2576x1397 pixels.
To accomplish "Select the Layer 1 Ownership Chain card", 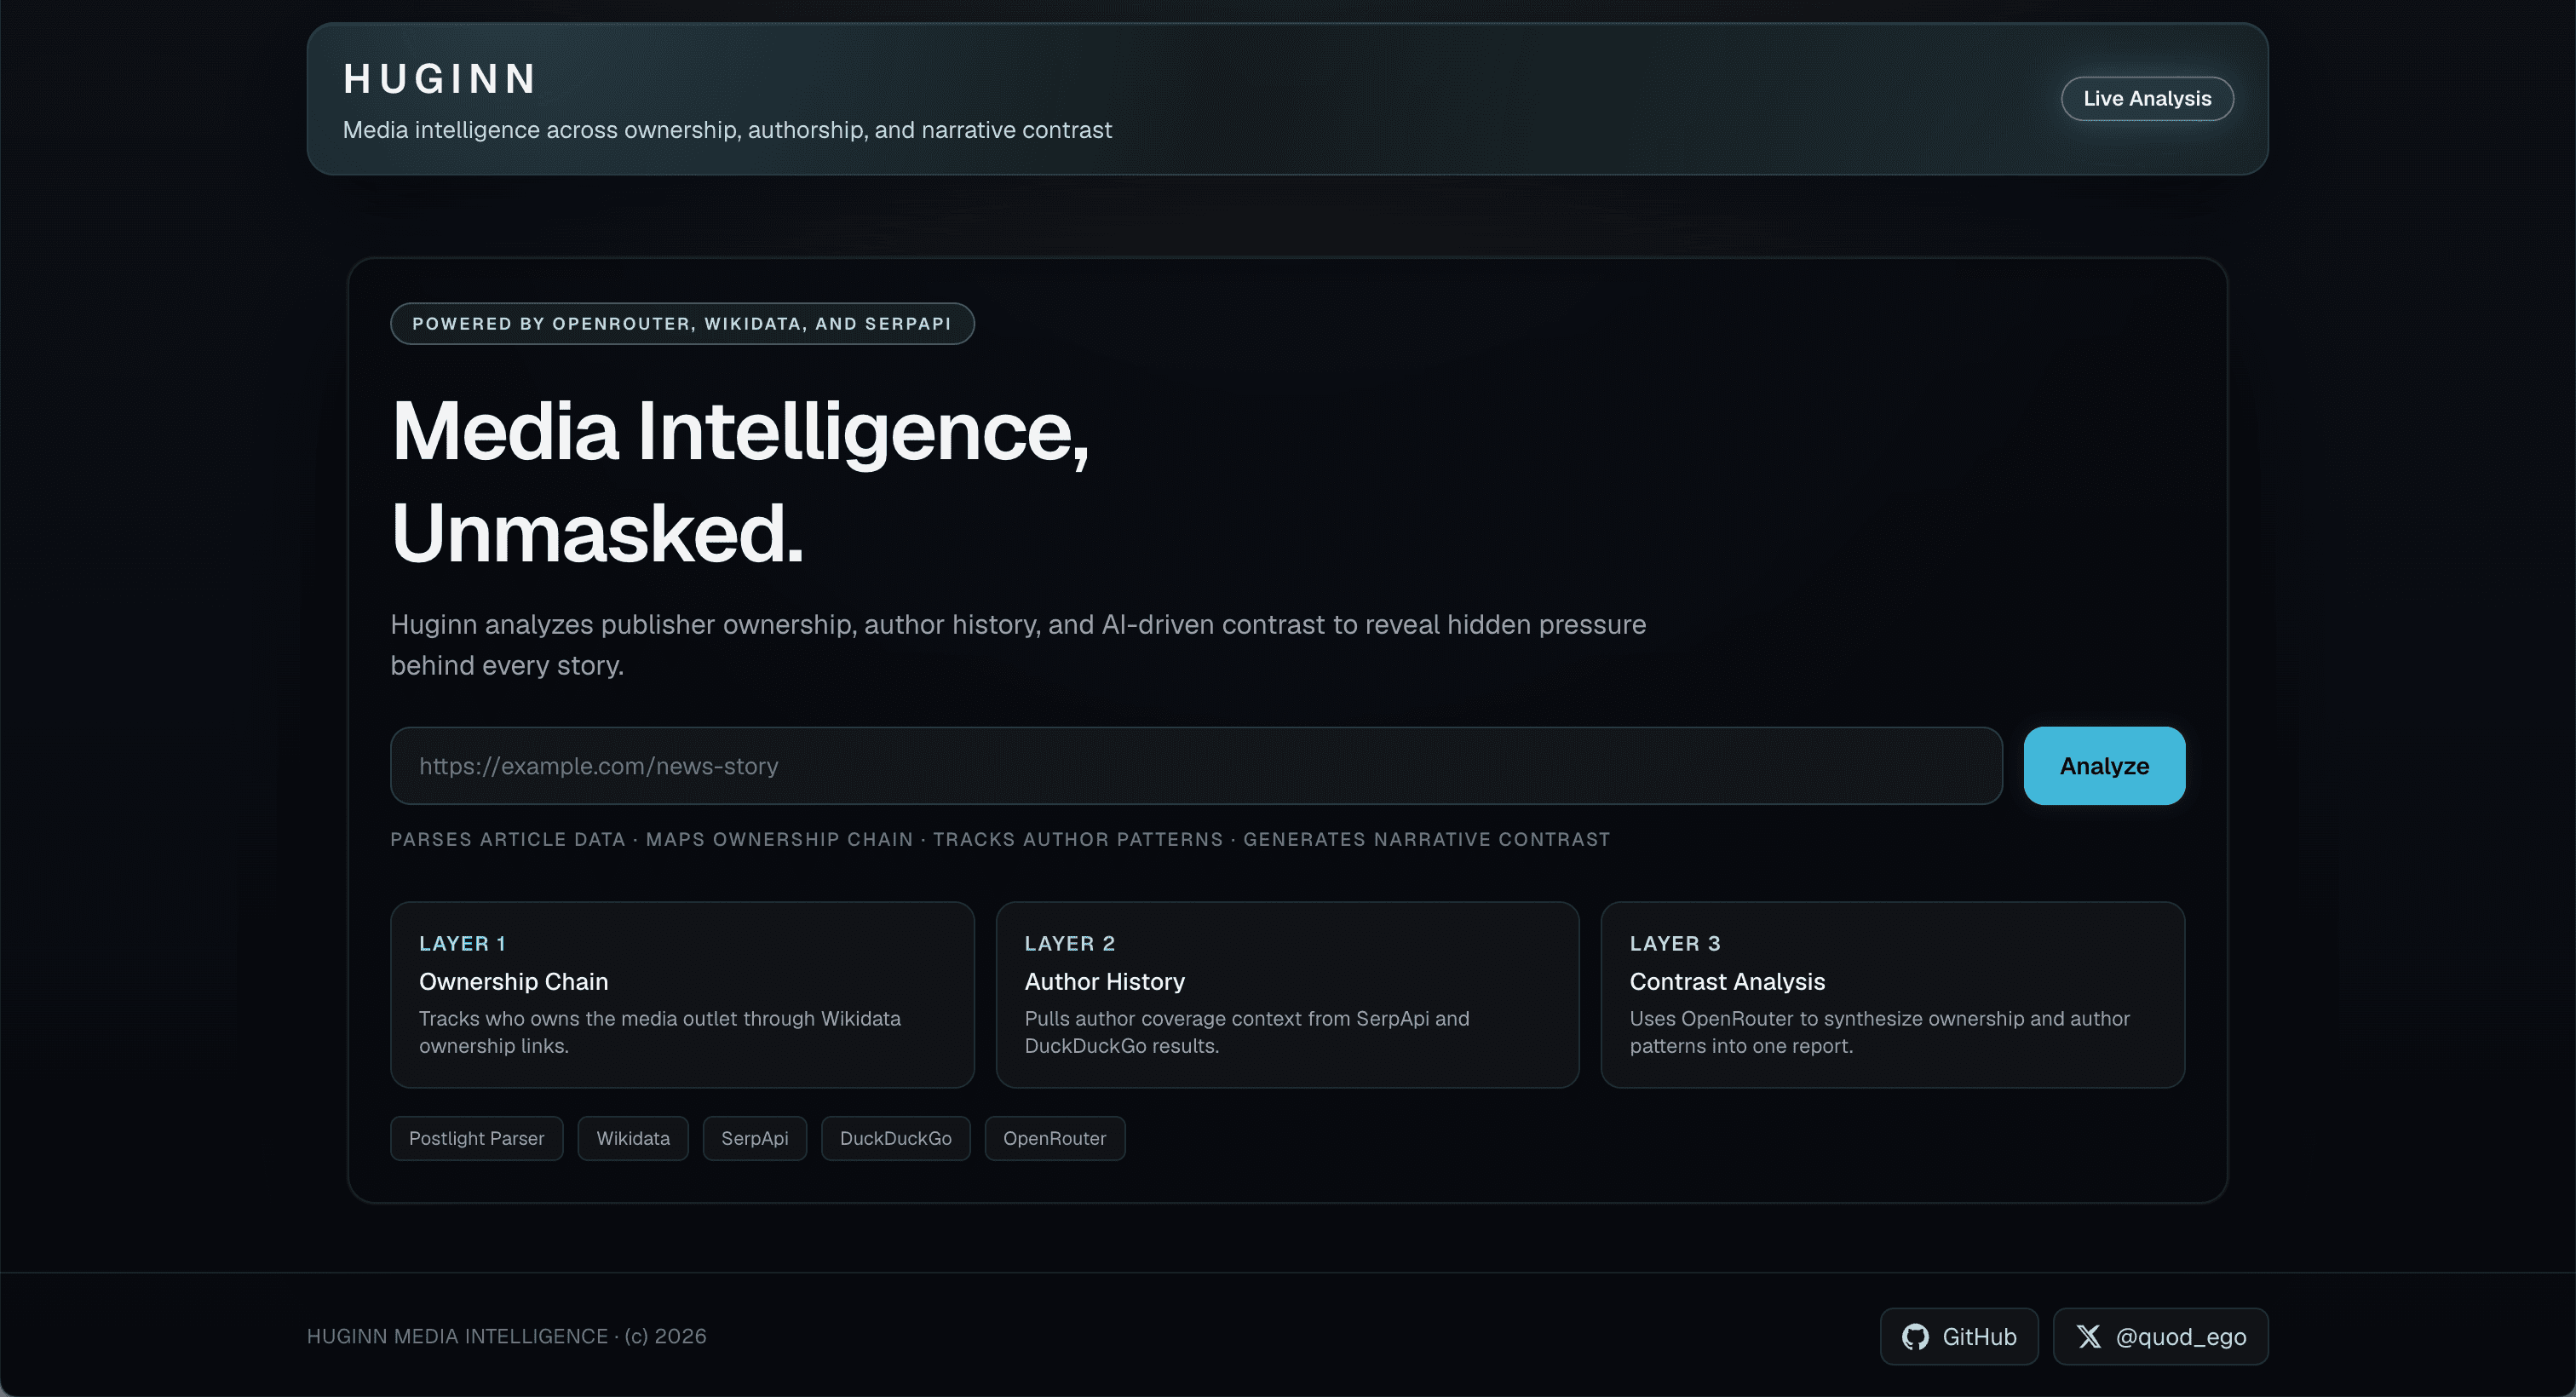I will click(x=682, y=994).
